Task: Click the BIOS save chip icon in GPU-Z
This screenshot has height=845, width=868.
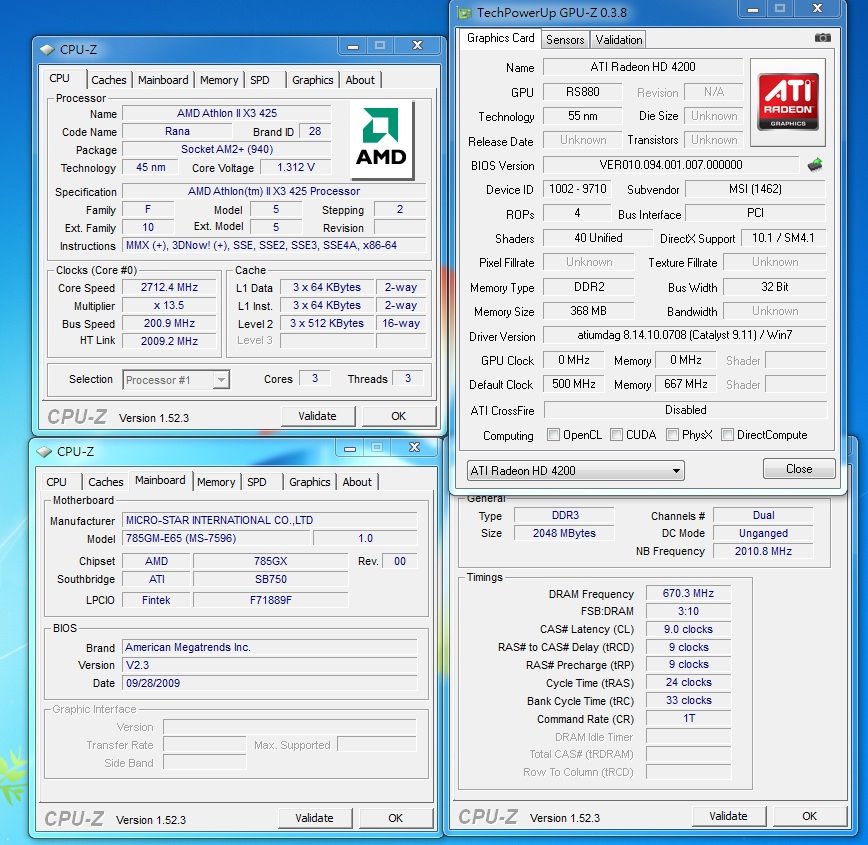Action: pos(814,164)
